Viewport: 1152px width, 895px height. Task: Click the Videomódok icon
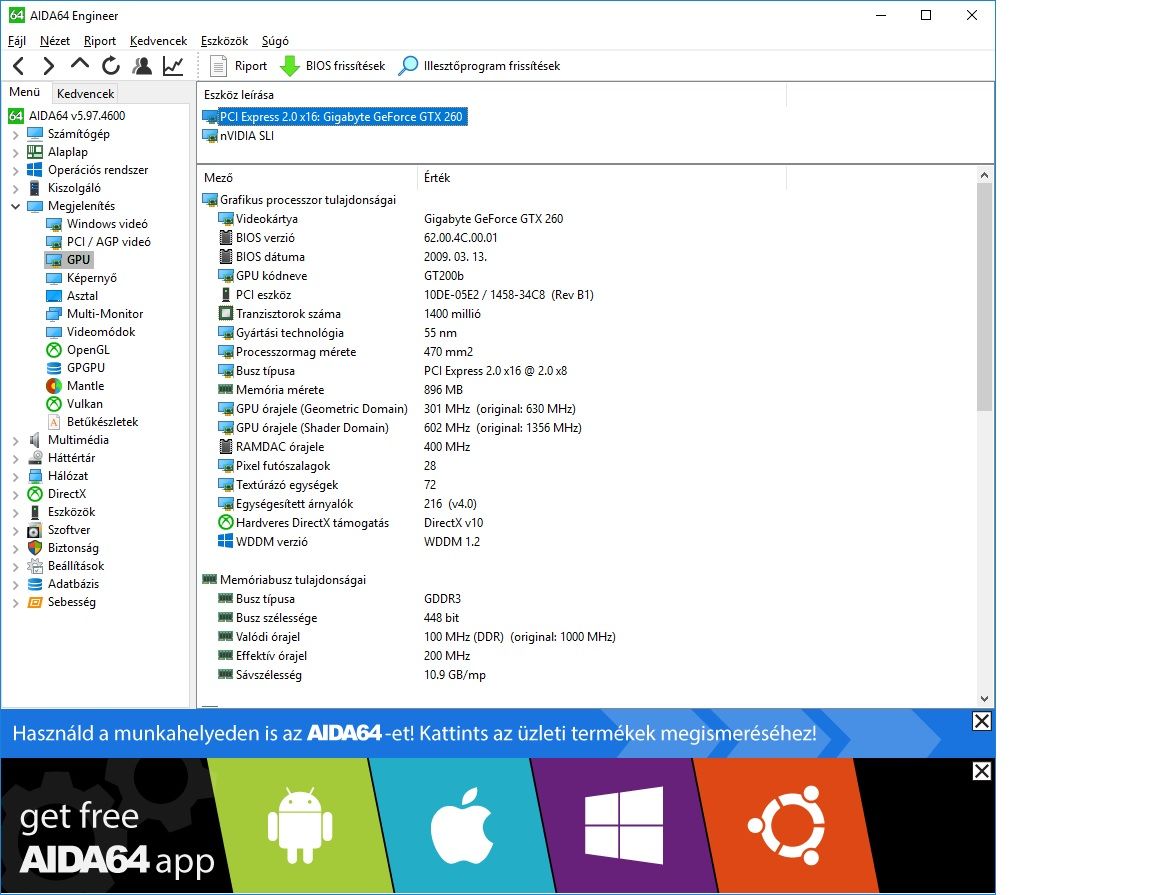54,332
